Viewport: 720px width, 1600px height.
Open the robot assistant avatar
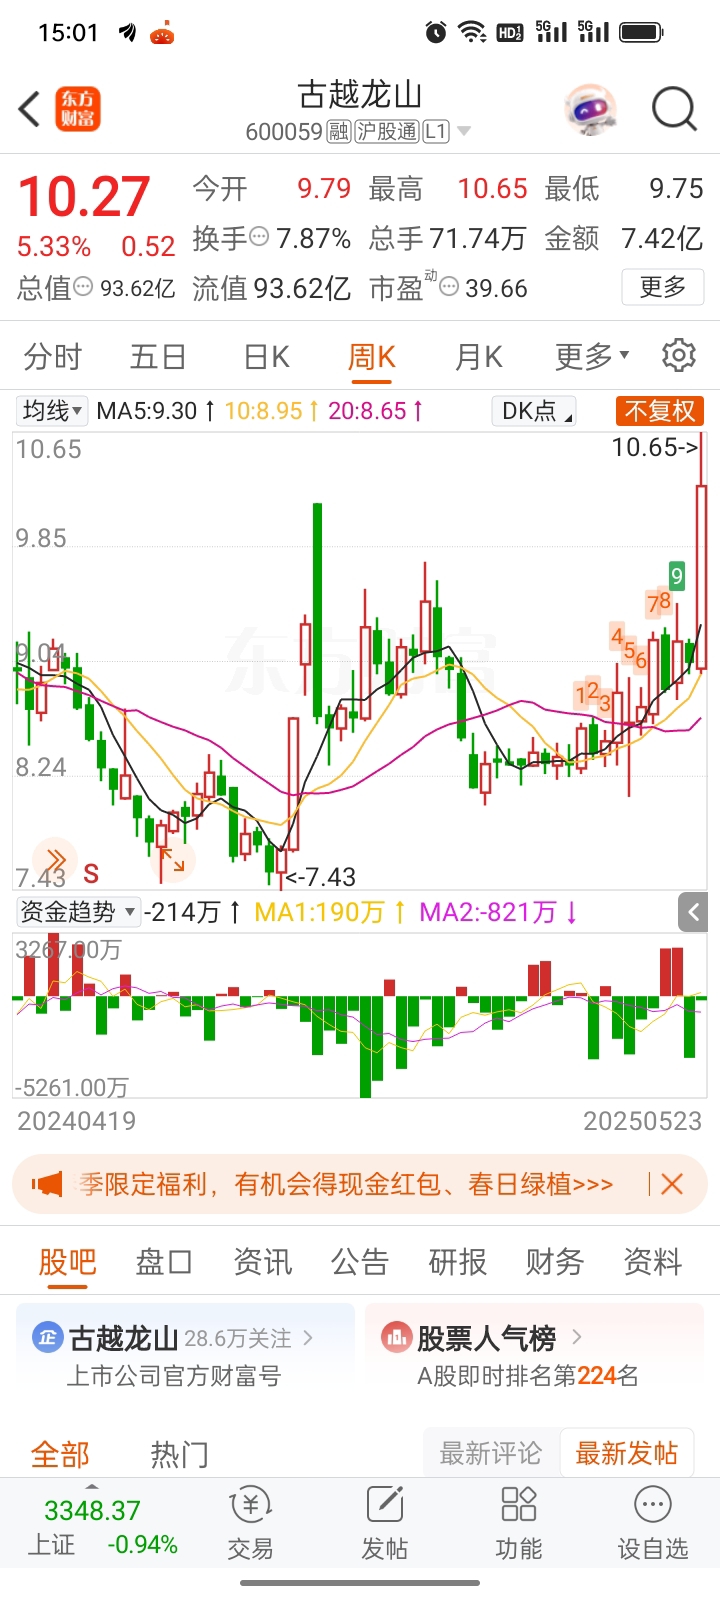[590, 109]
